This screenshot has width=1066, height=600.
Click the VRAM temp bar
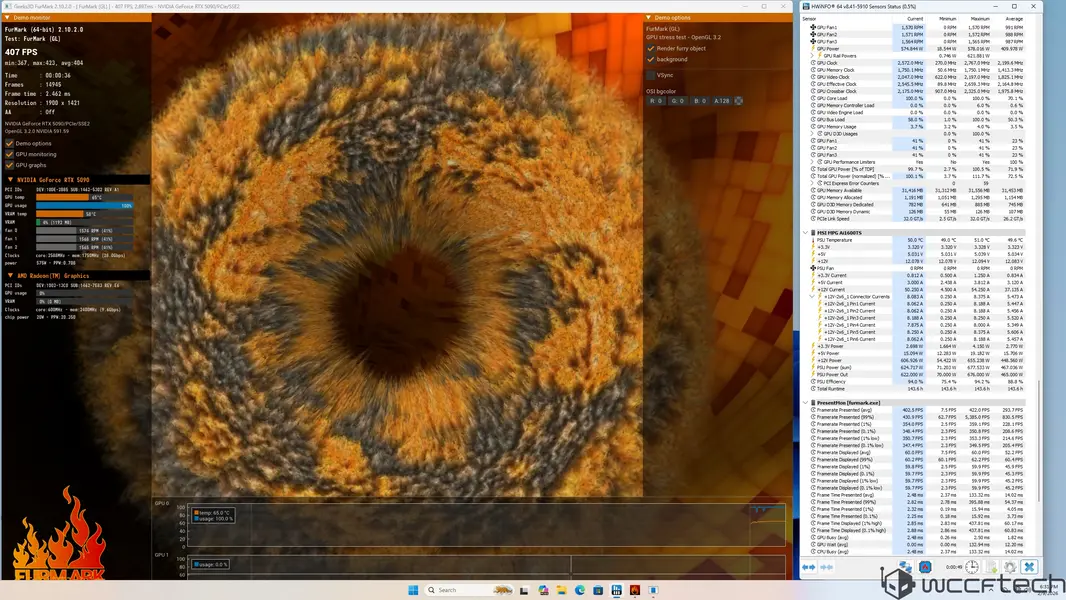pyautogui.click(x=84, y=214)
